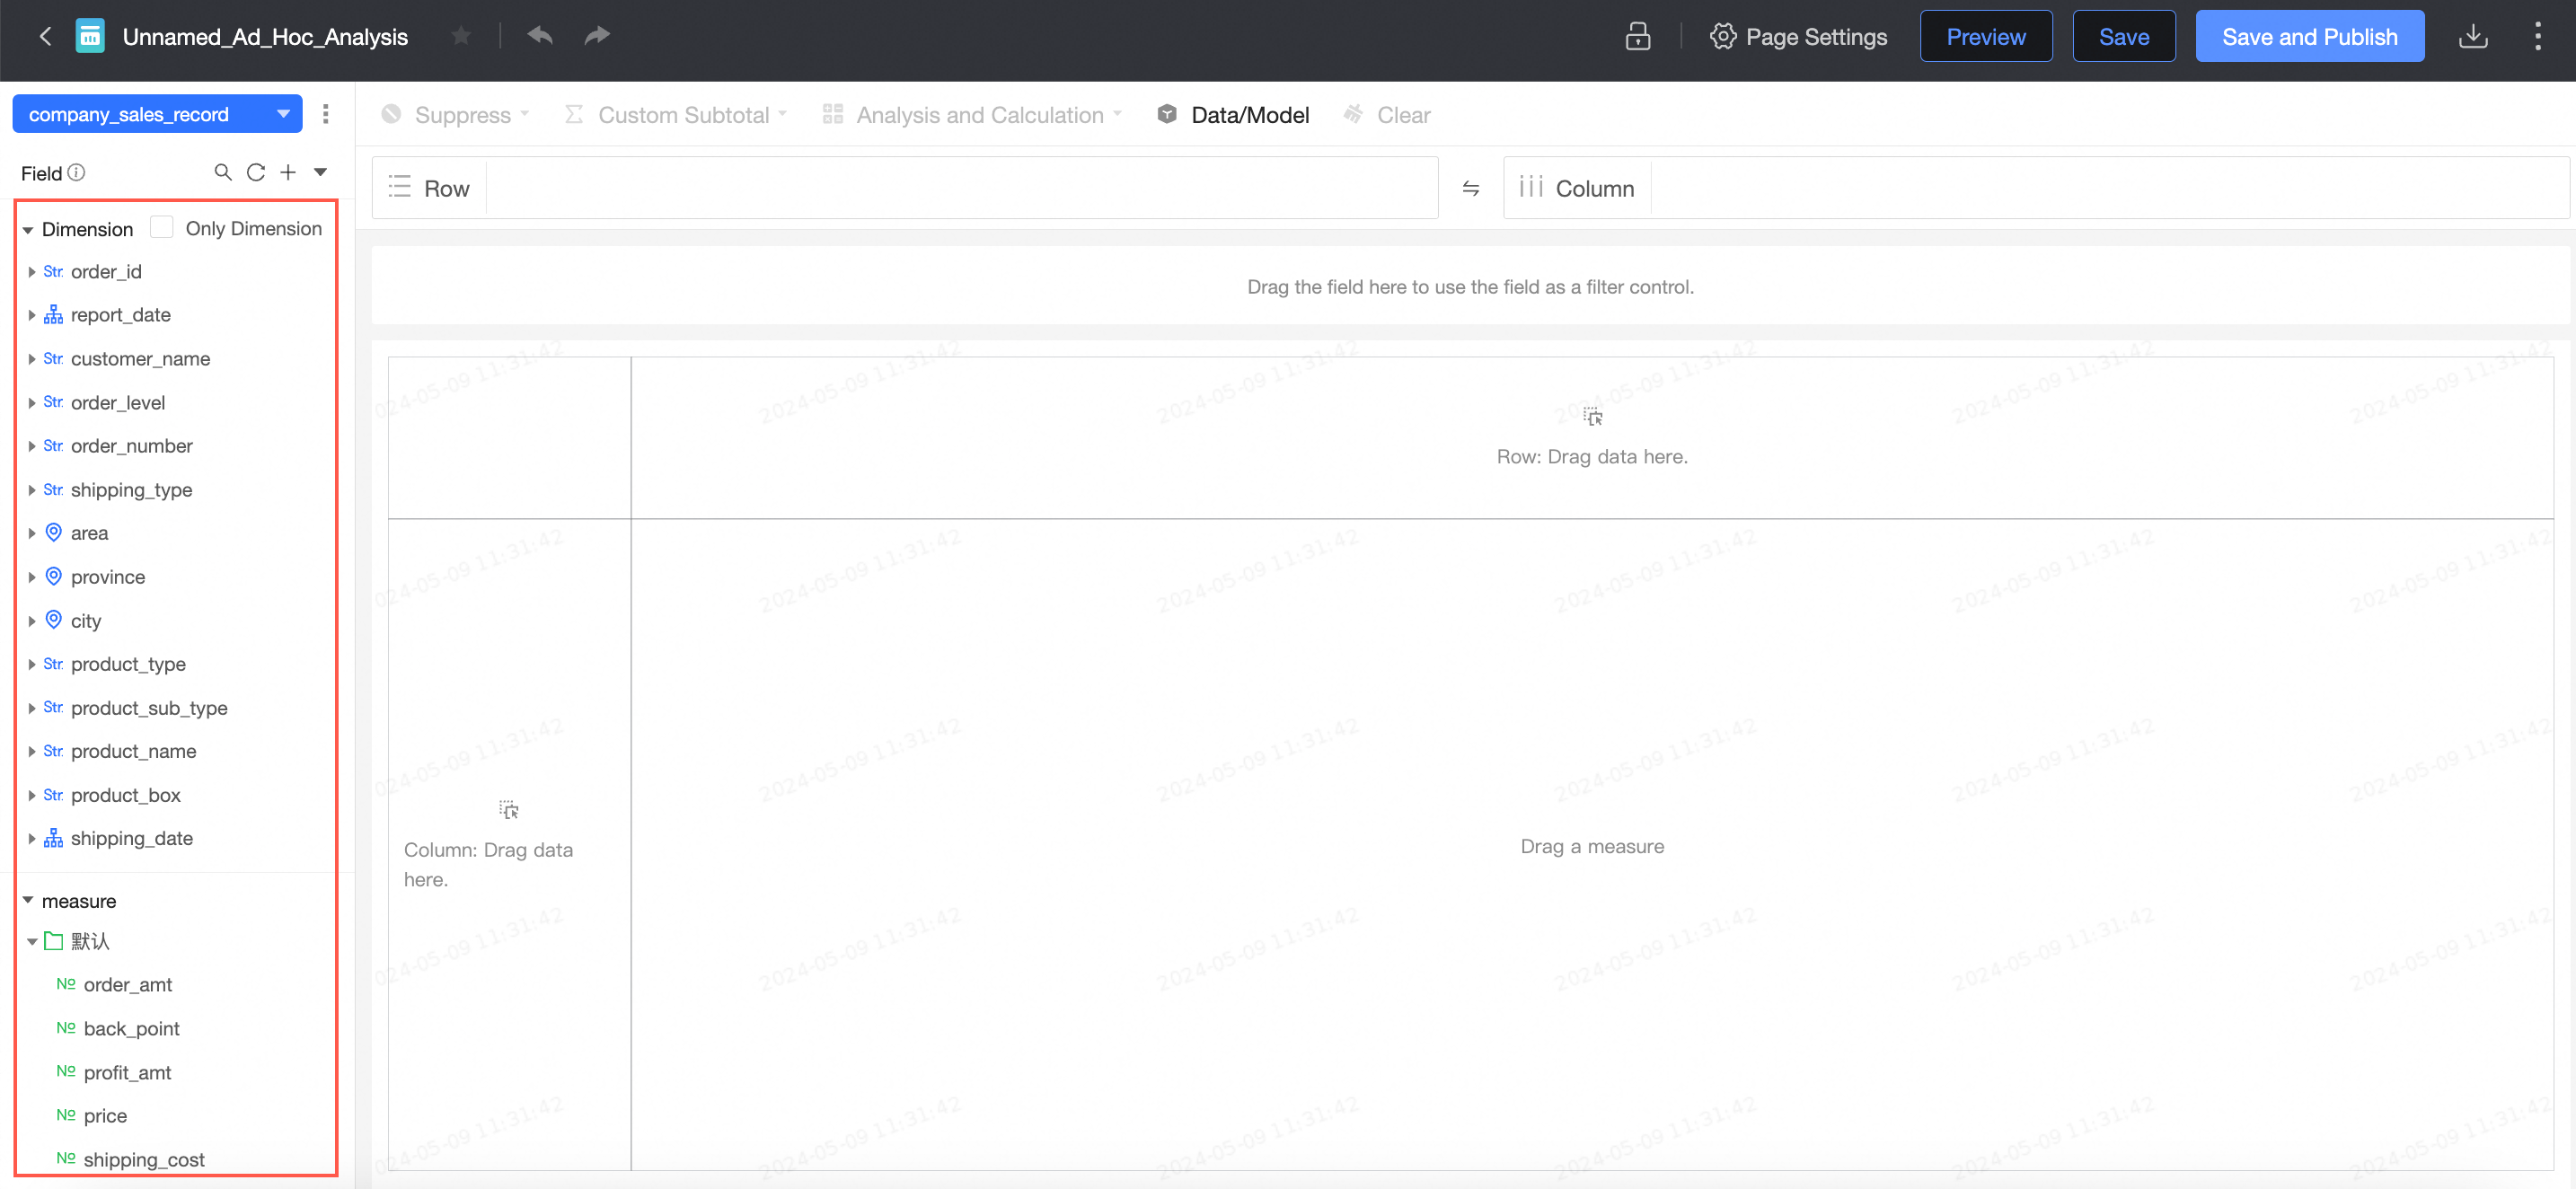Click the plus icon to add a field
The image size is (2576, 1189).
pos(288,173)
